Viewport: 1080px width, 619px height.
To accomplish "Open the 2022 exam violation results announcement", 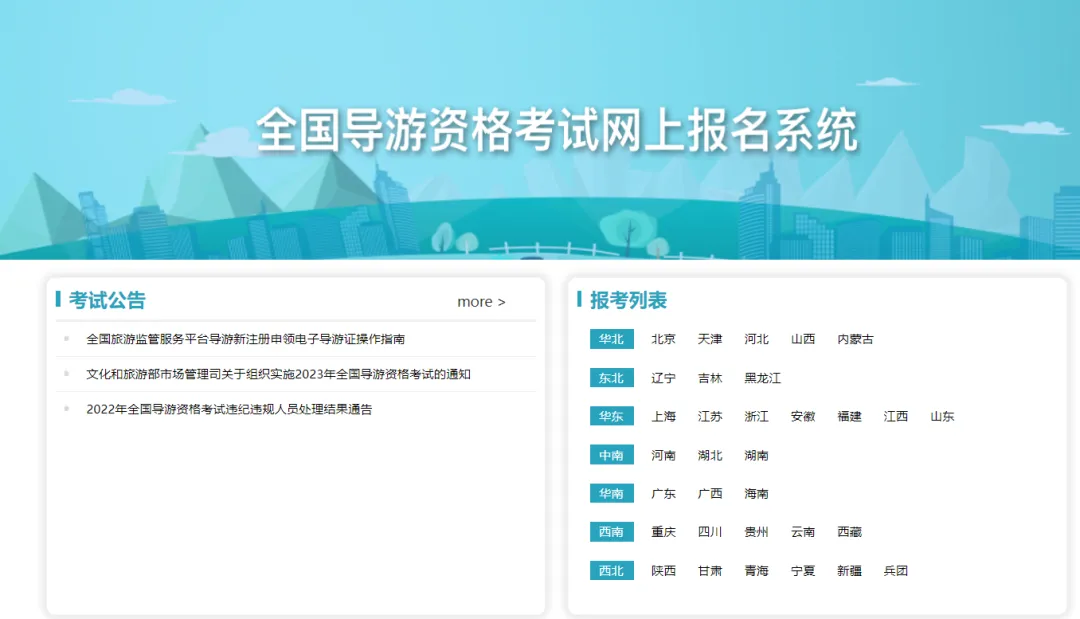I will pyautogui.click(x=229, y=409).
